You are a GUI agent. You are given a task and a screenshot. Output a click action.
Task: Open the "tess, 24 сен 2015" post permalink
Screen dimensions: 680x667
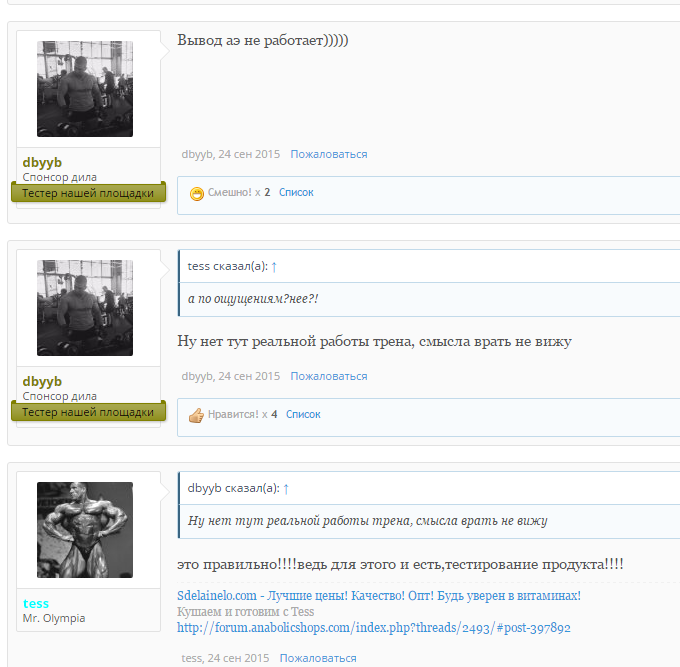point(225,658)
